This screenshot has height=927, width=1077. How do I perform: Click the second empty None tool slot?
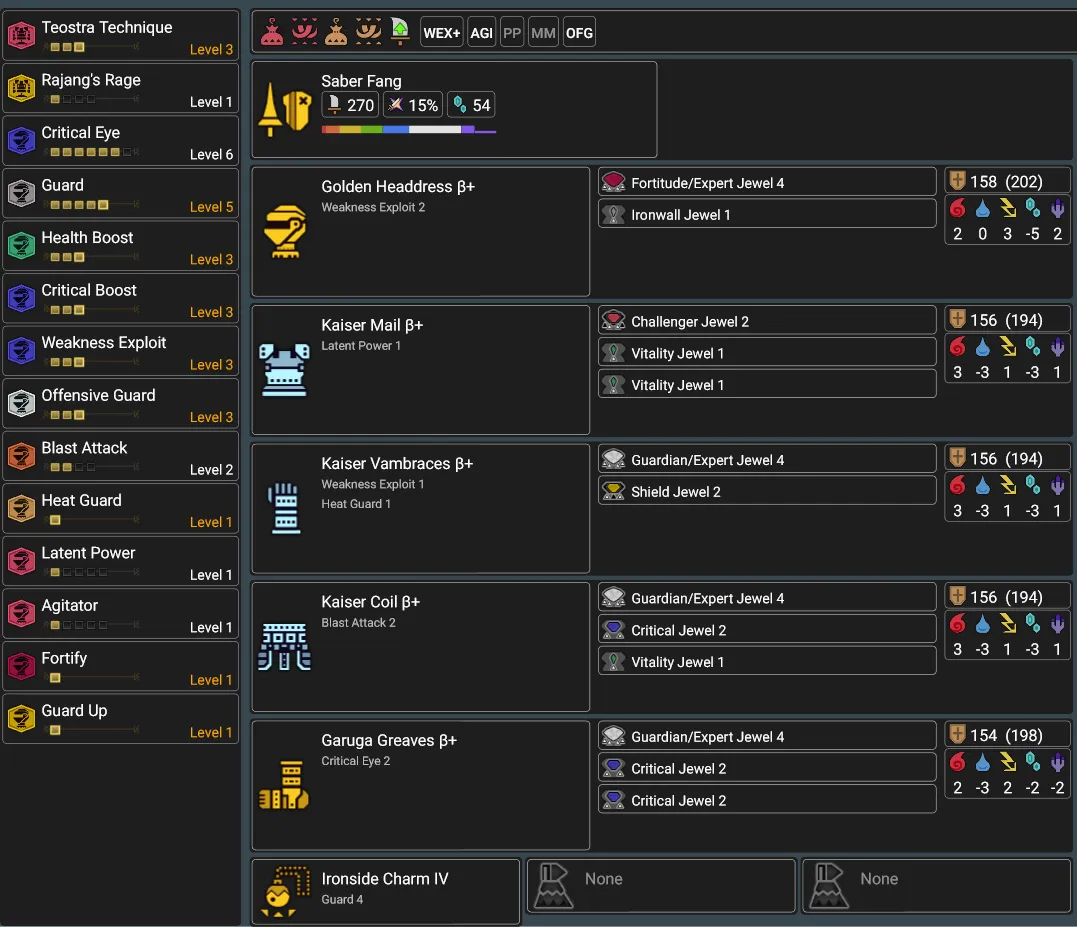[936, 885]
